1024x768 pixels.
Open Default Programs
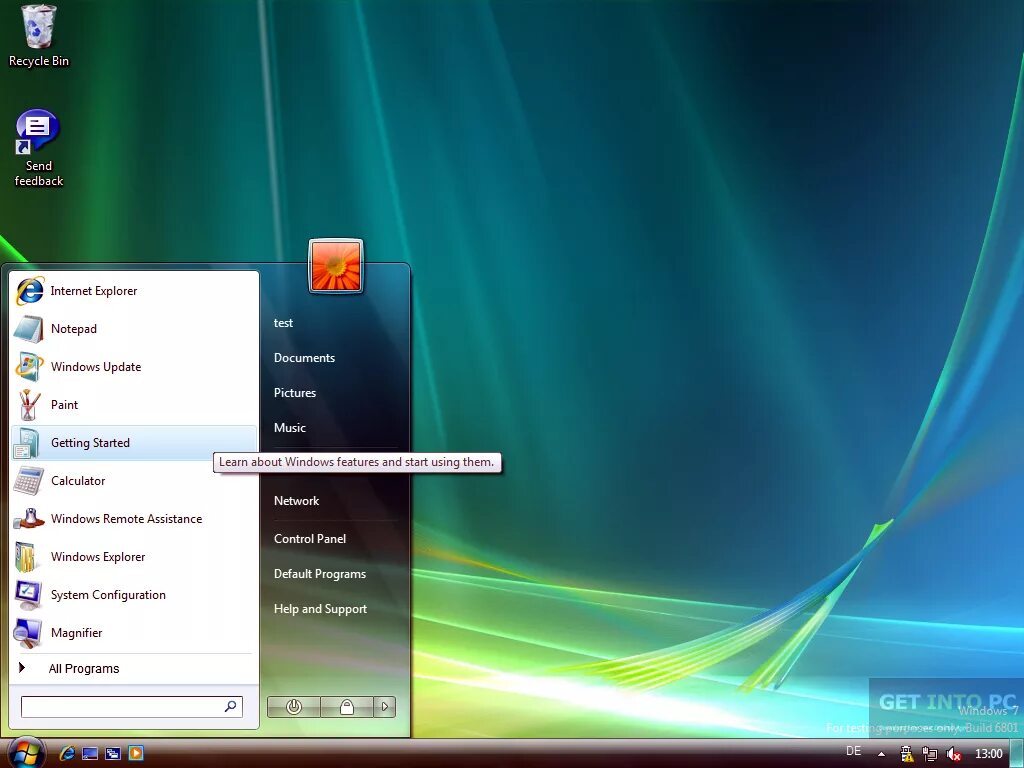319,574
